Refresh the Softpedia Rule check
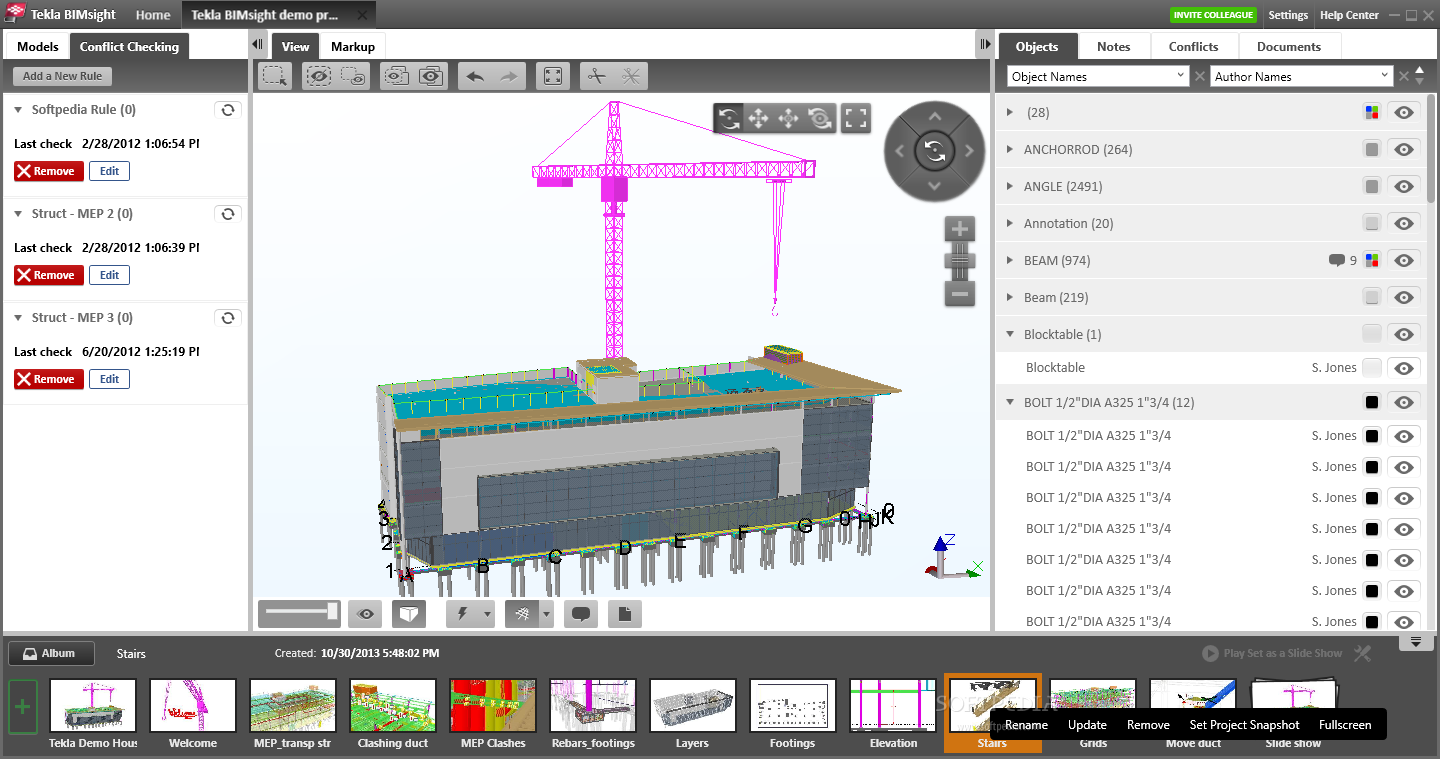This screenshot has height=759, width=1440. tap(228, 110)
